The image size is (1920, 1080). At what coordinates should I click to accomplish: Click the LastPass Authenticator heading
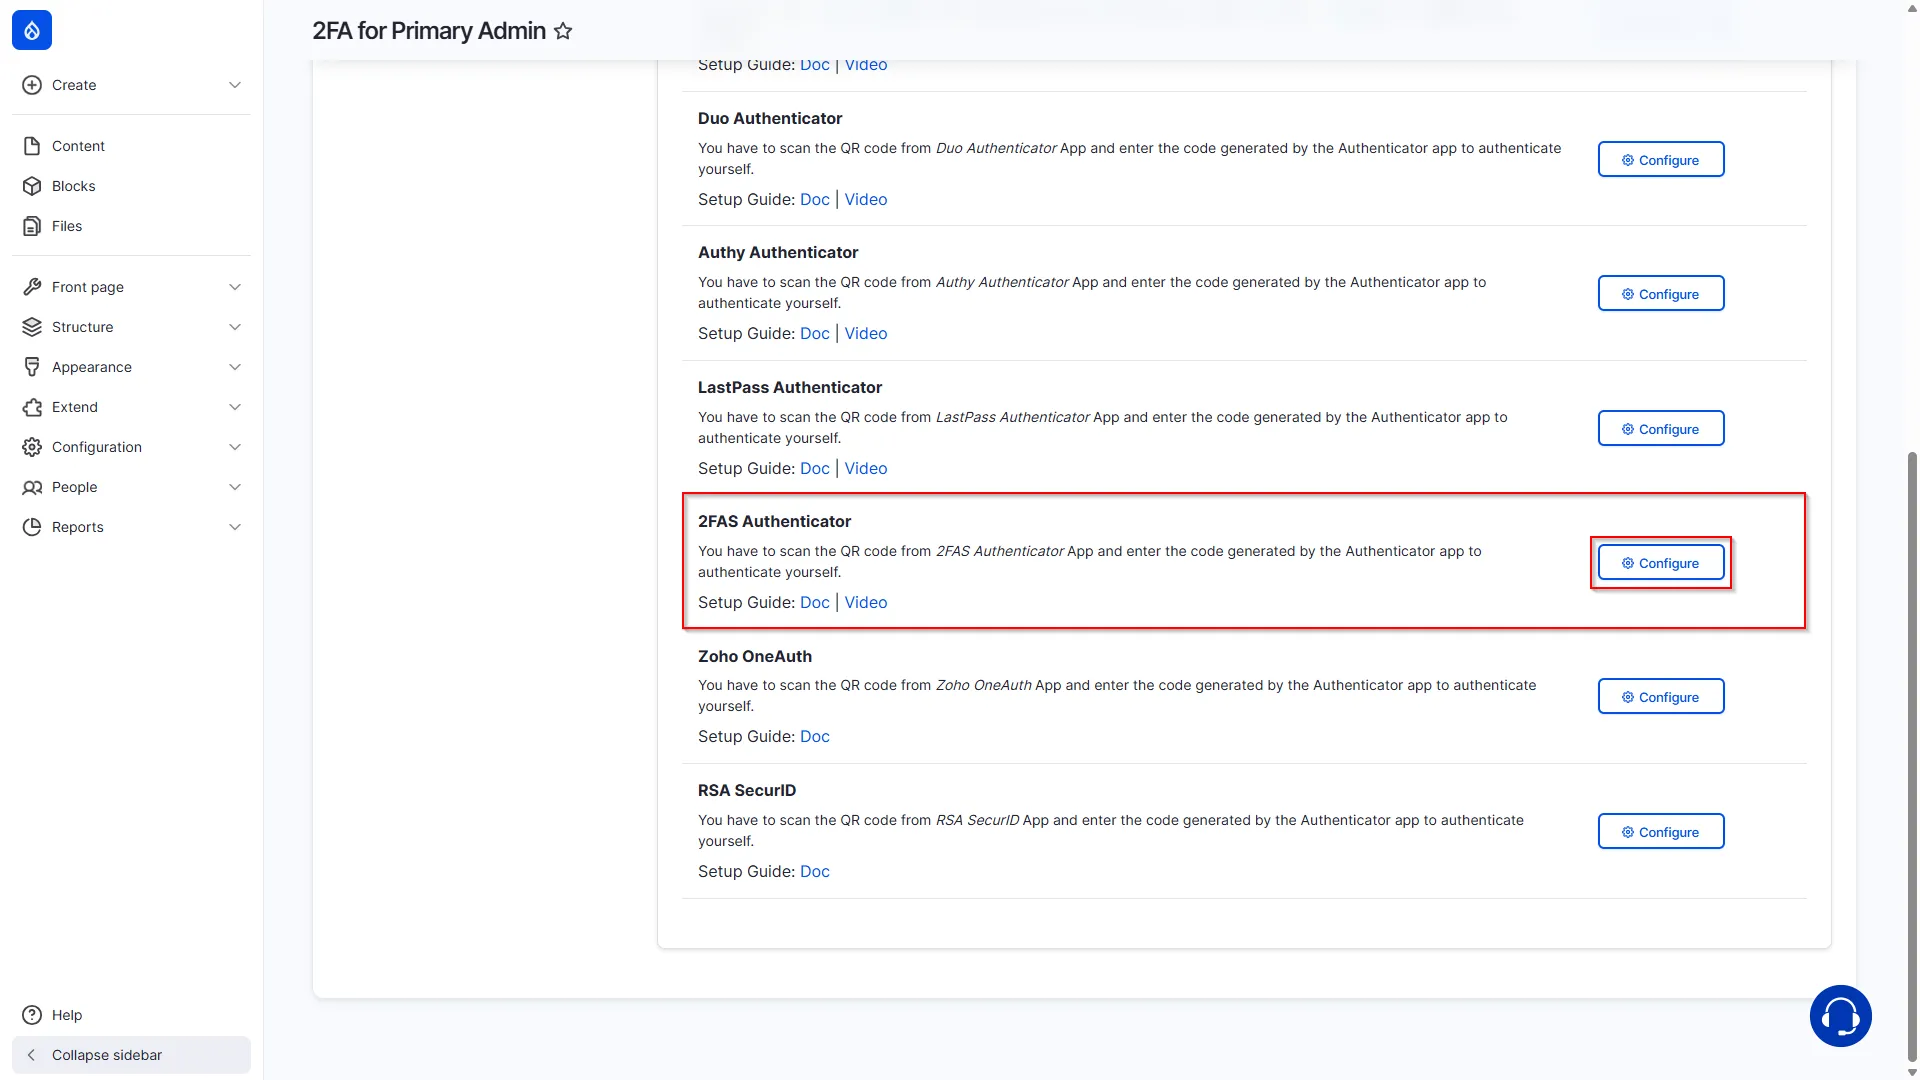pyautogui.click(x=790, y=387)
